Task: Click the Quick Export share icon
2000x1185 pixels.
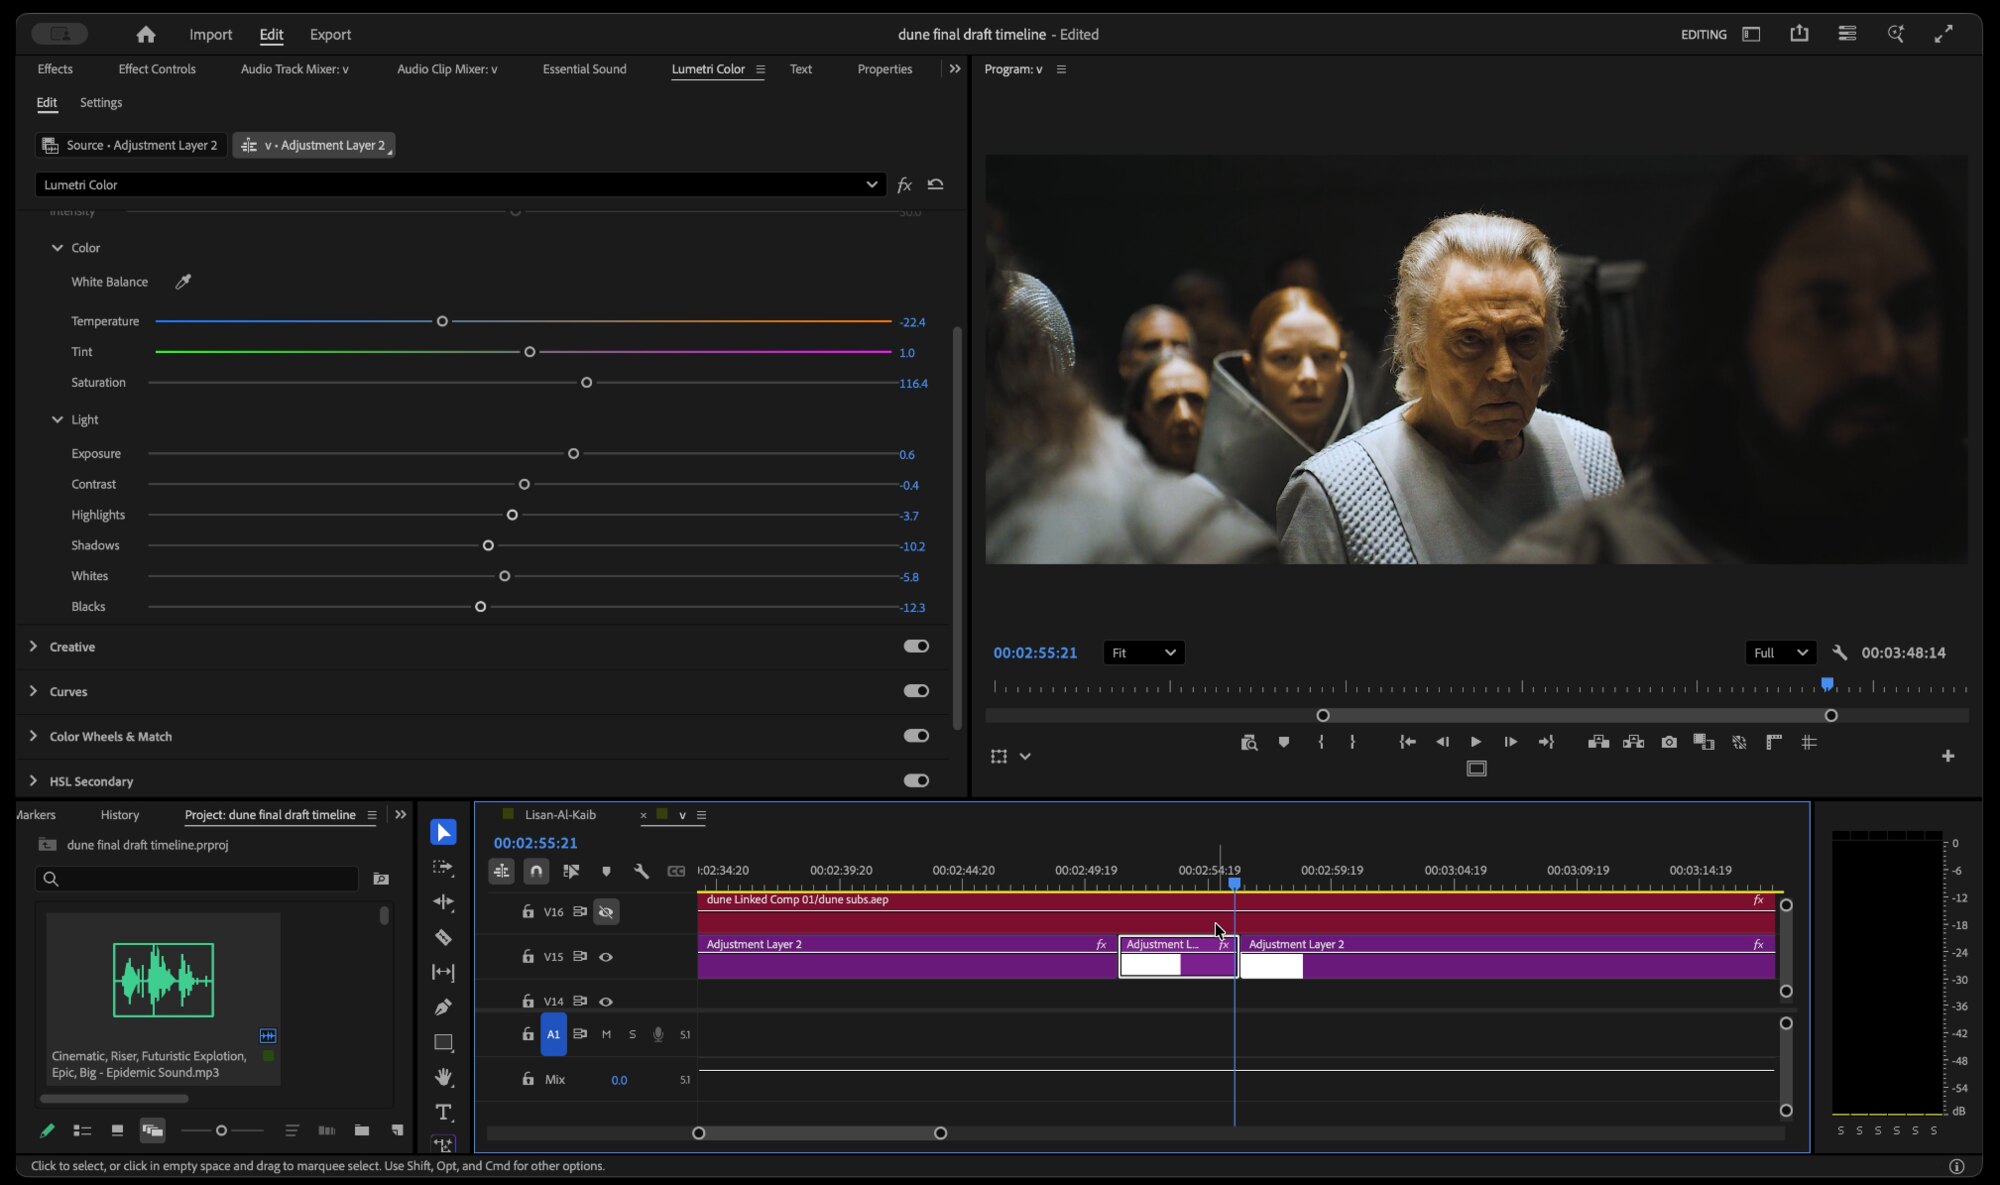Action: [x=1799, y=34]
